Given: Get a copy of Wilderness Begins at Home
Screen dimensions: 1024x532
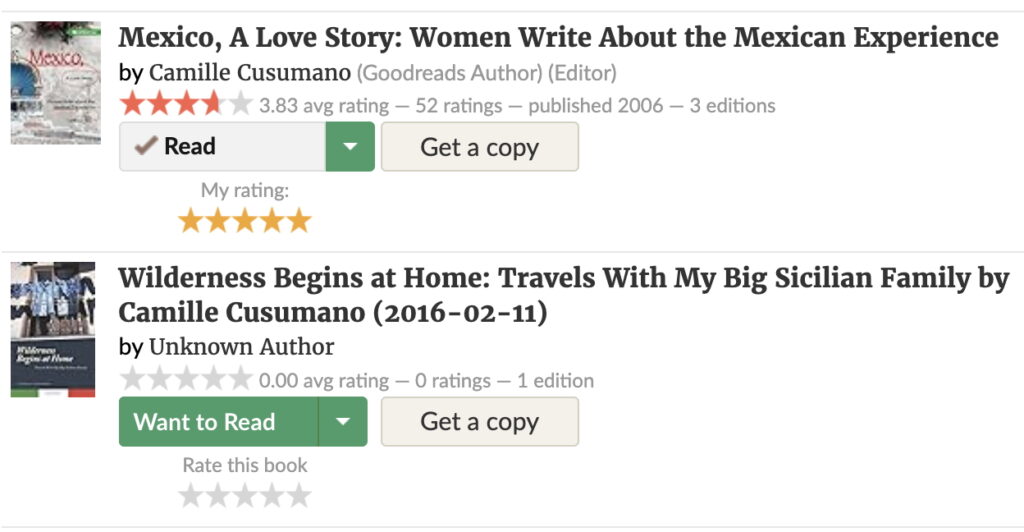Looking at the screenshot, I should (x=479, y=422).
